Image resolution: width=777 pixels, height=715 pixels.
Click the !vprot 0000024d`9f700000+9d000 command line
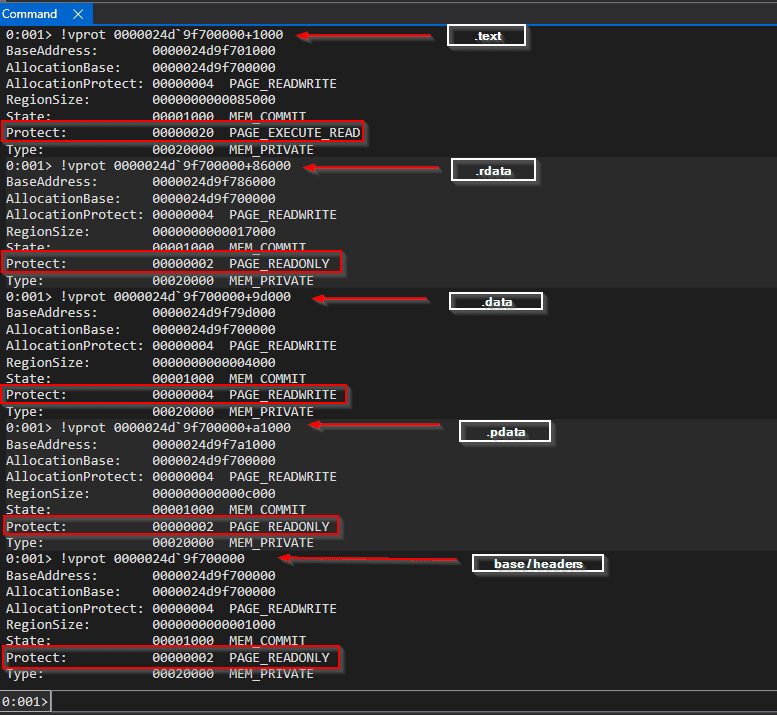(x=148, y=296)
